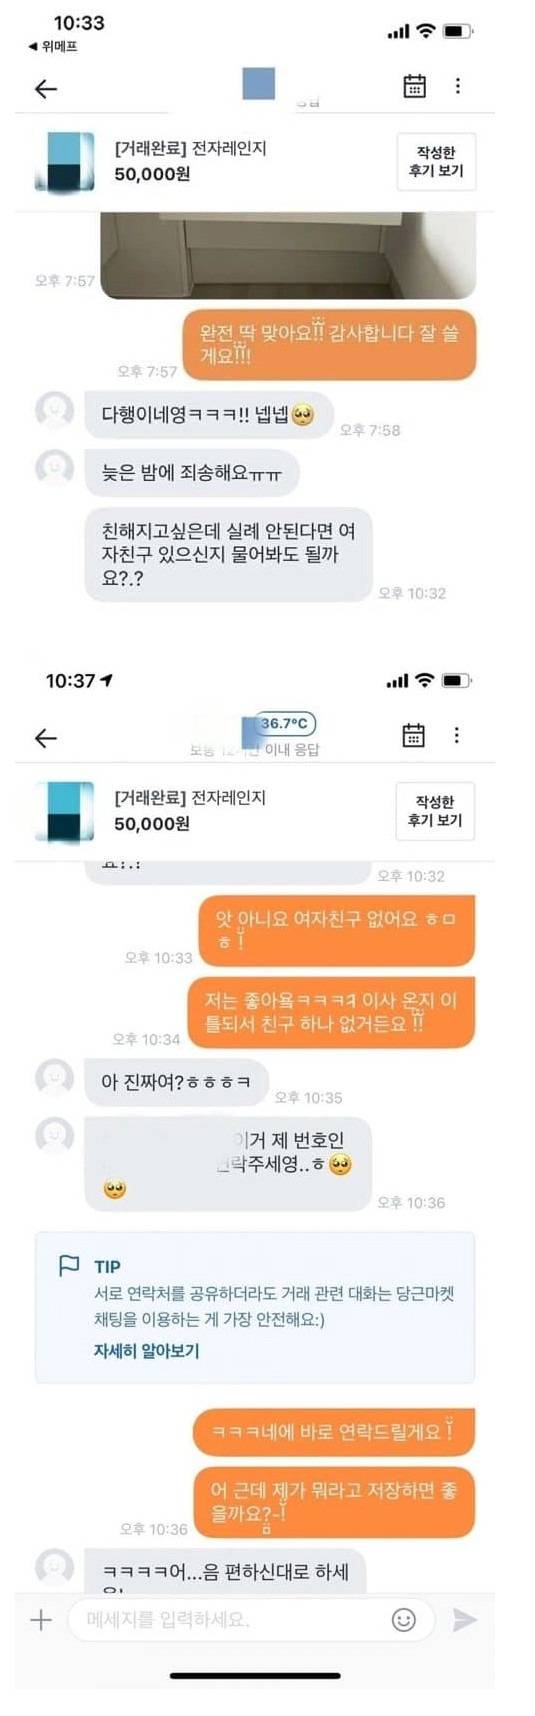
Task: Open the 전자레인지 product thumbnail in lower chat
Action: point(64,811)
